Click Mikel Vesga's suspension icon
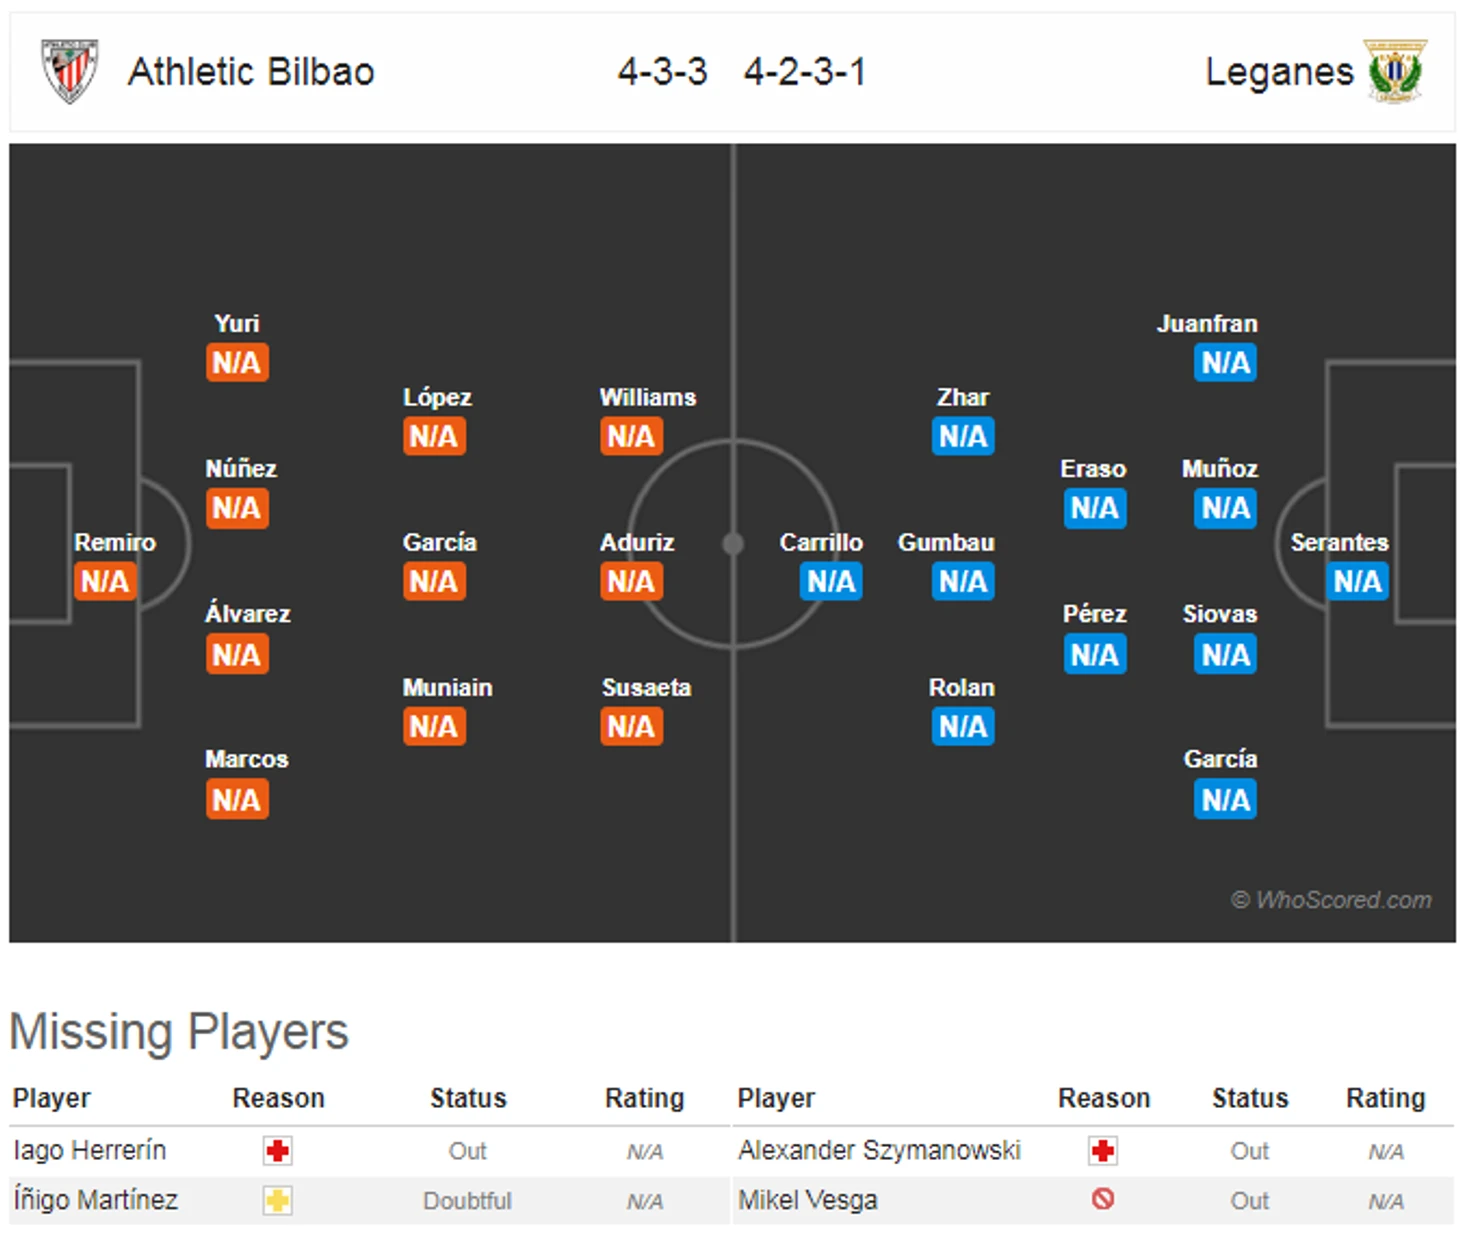 click(1103, 1198)
